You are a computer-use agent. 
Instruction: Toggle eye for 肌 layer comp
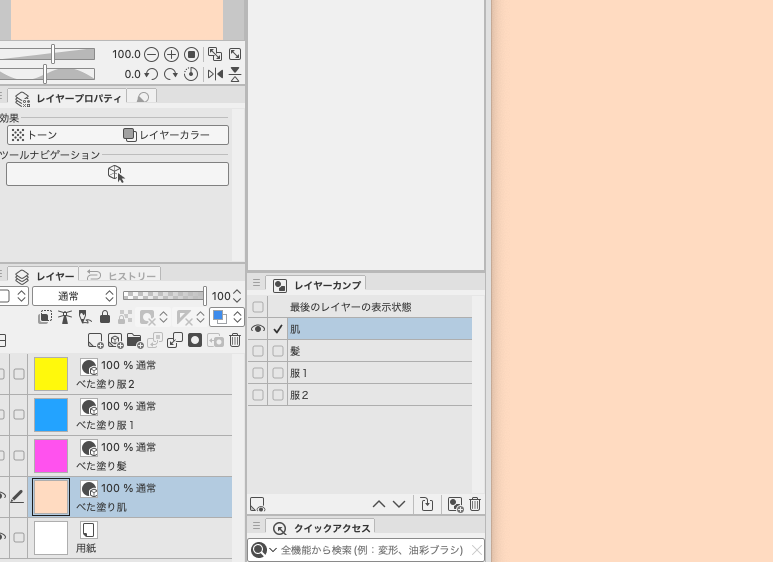point(258,329)
